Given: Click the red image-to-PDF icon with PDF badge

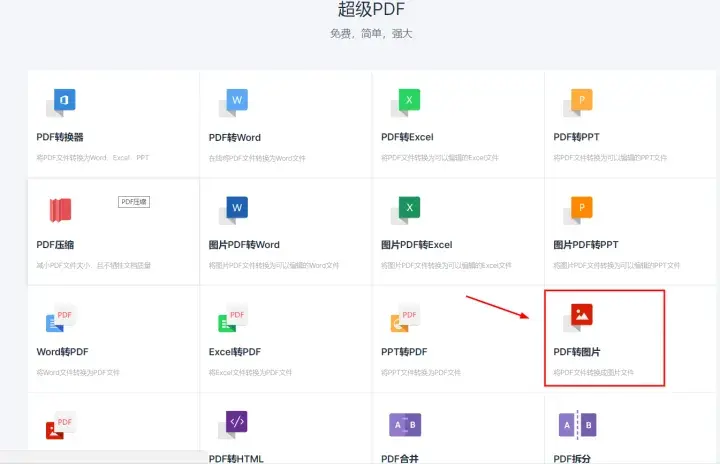Looking at the screenshot, I should point(61,425).
